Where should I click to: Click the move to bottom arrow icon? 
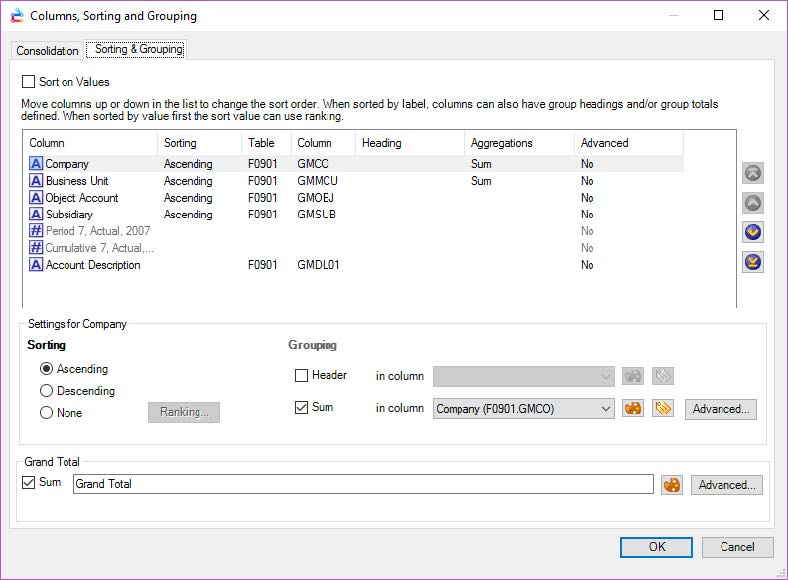pos(753,262)
